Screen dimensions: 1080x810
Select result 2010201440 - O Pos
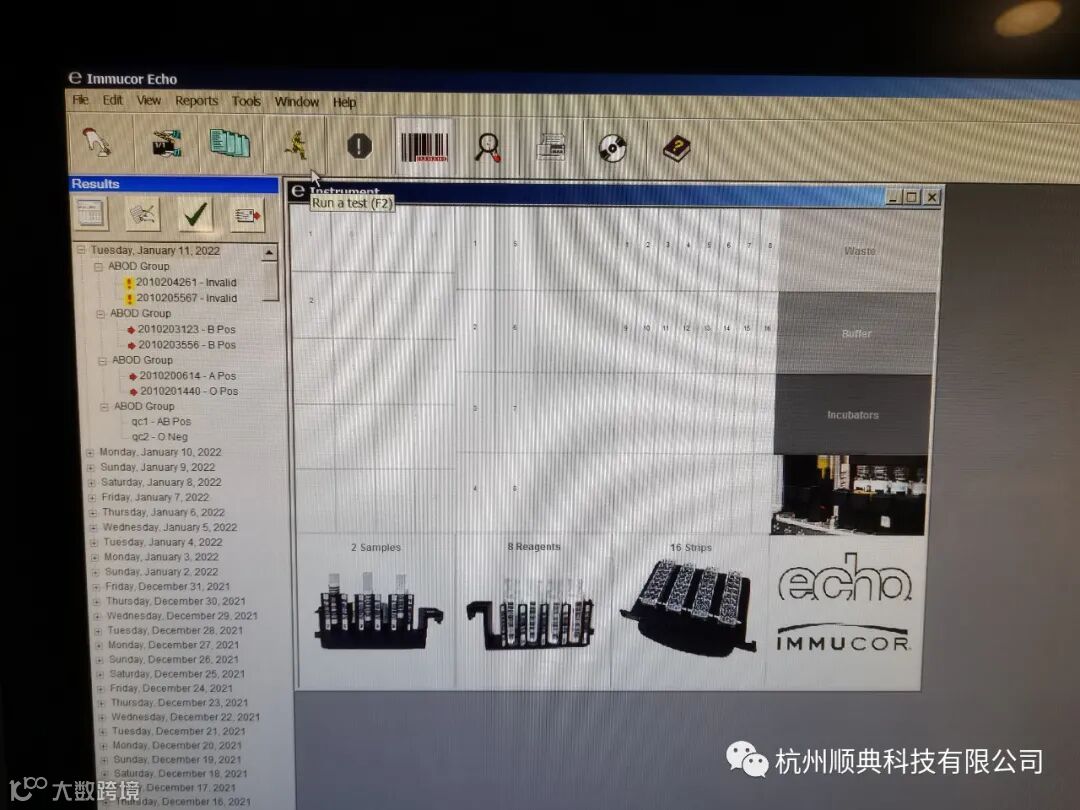point(189,391)
